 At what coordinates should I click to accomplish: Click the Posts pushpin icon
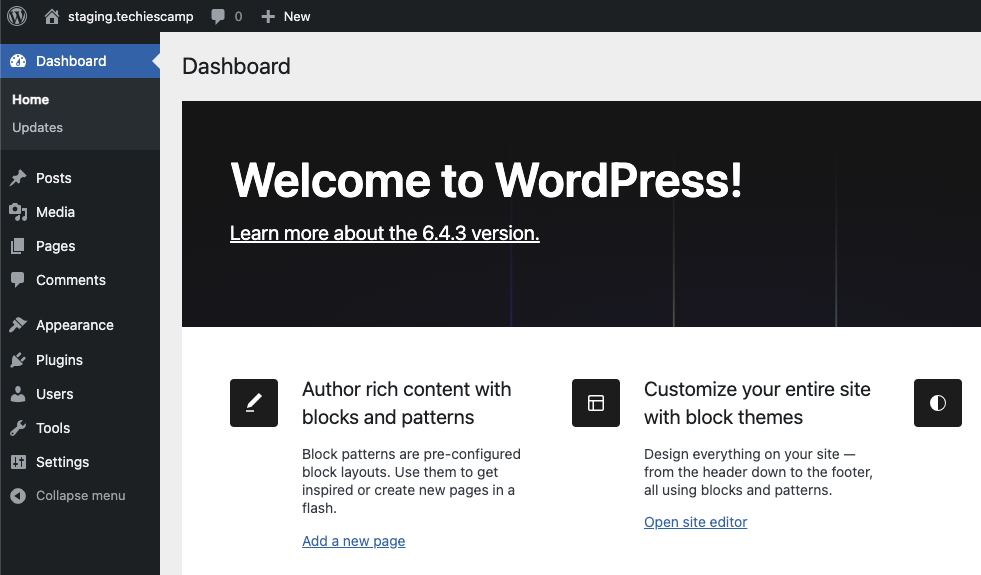click(18, 178)
